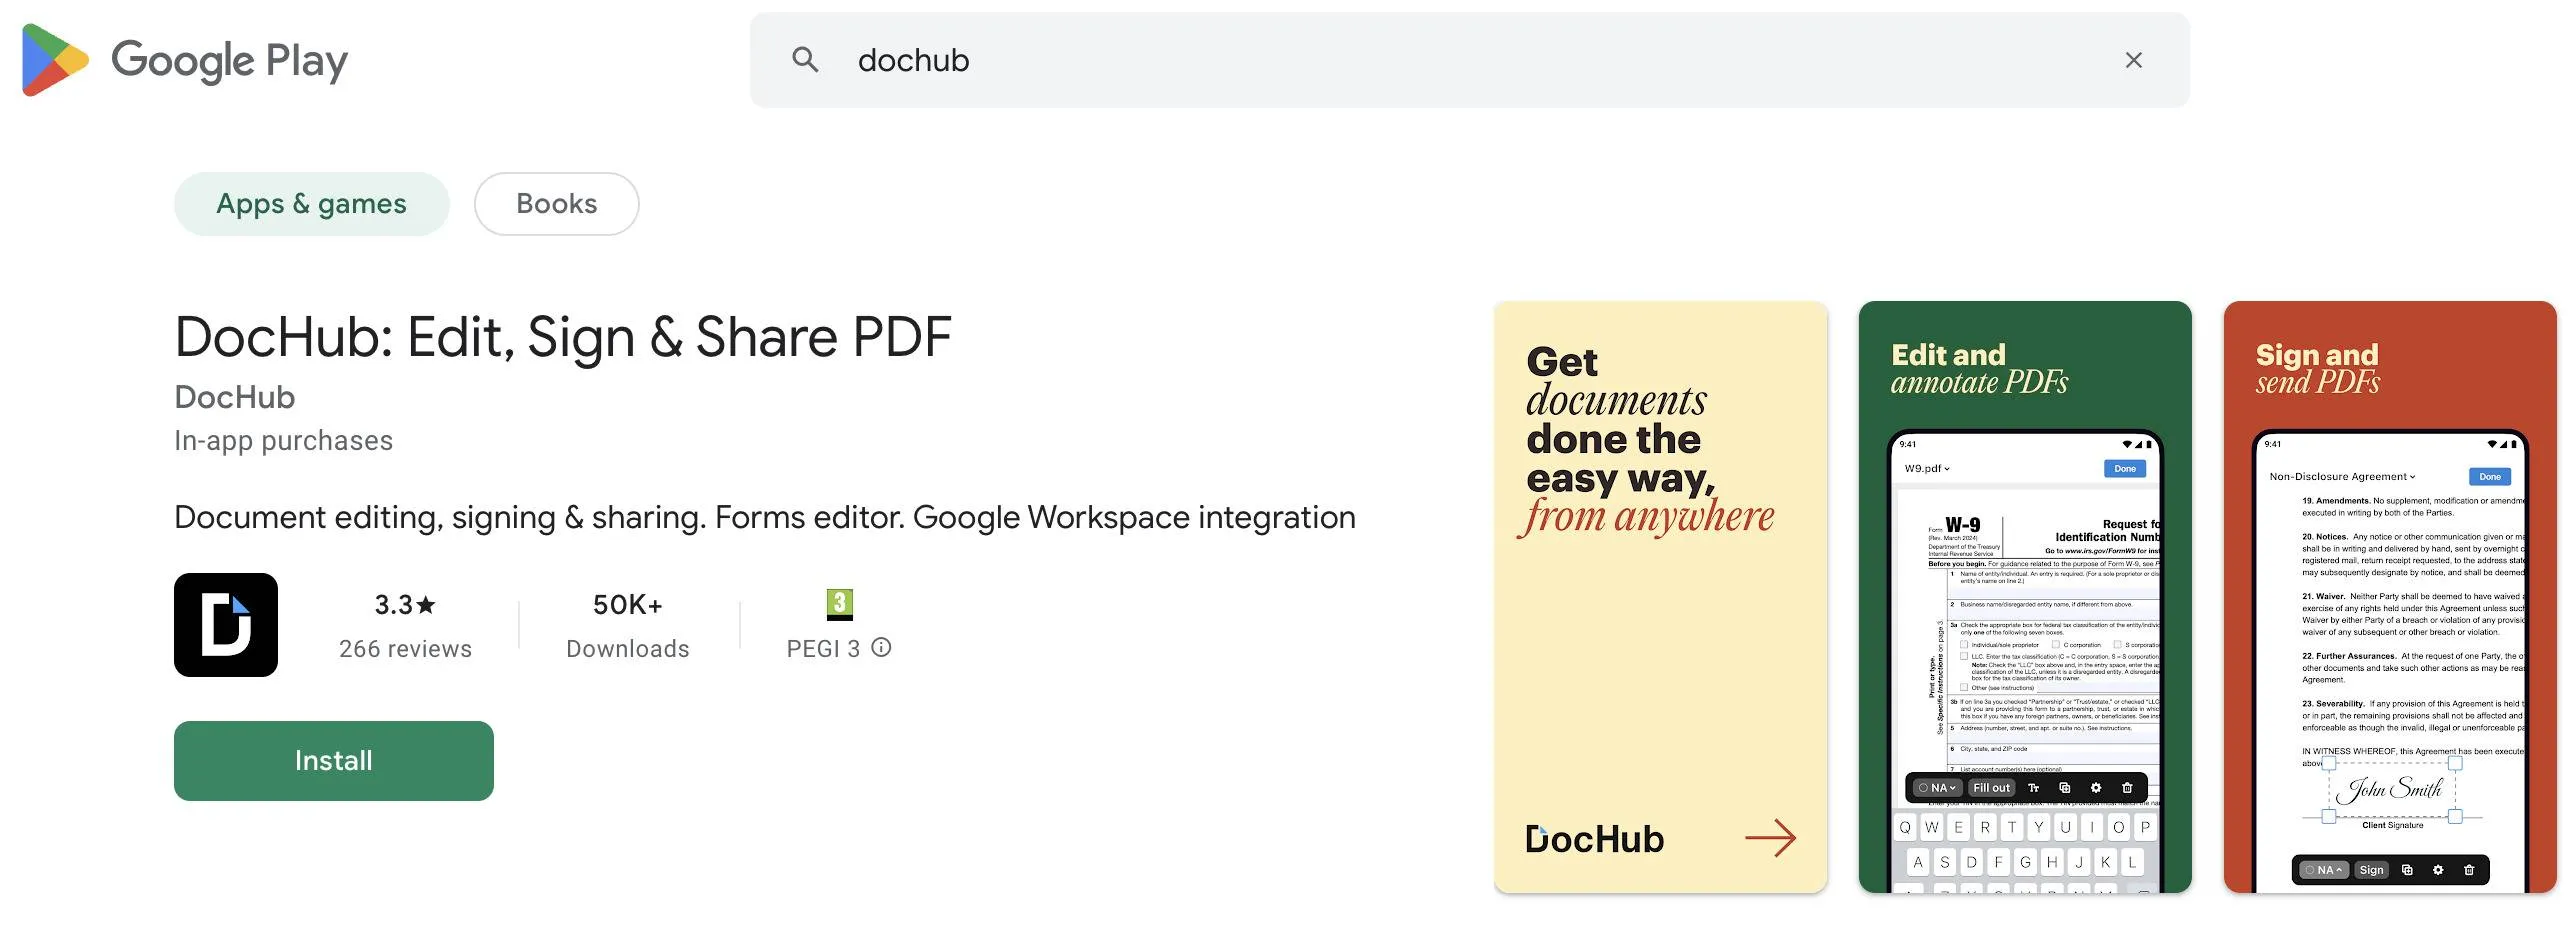Click the red arrow on first screenshot
This screenshot has width=2572, height=926.
click(1770, 838)
